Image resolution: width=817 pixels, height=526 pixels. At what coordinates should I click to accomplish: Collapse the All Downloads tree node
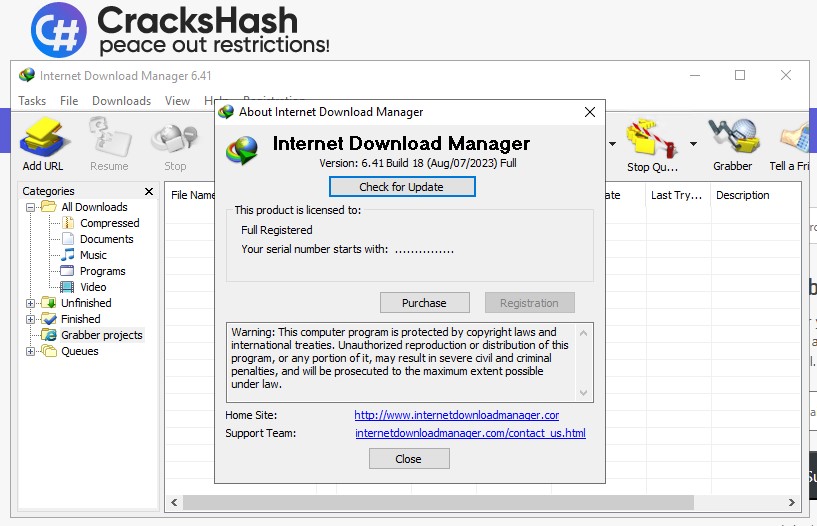[30, 207]
